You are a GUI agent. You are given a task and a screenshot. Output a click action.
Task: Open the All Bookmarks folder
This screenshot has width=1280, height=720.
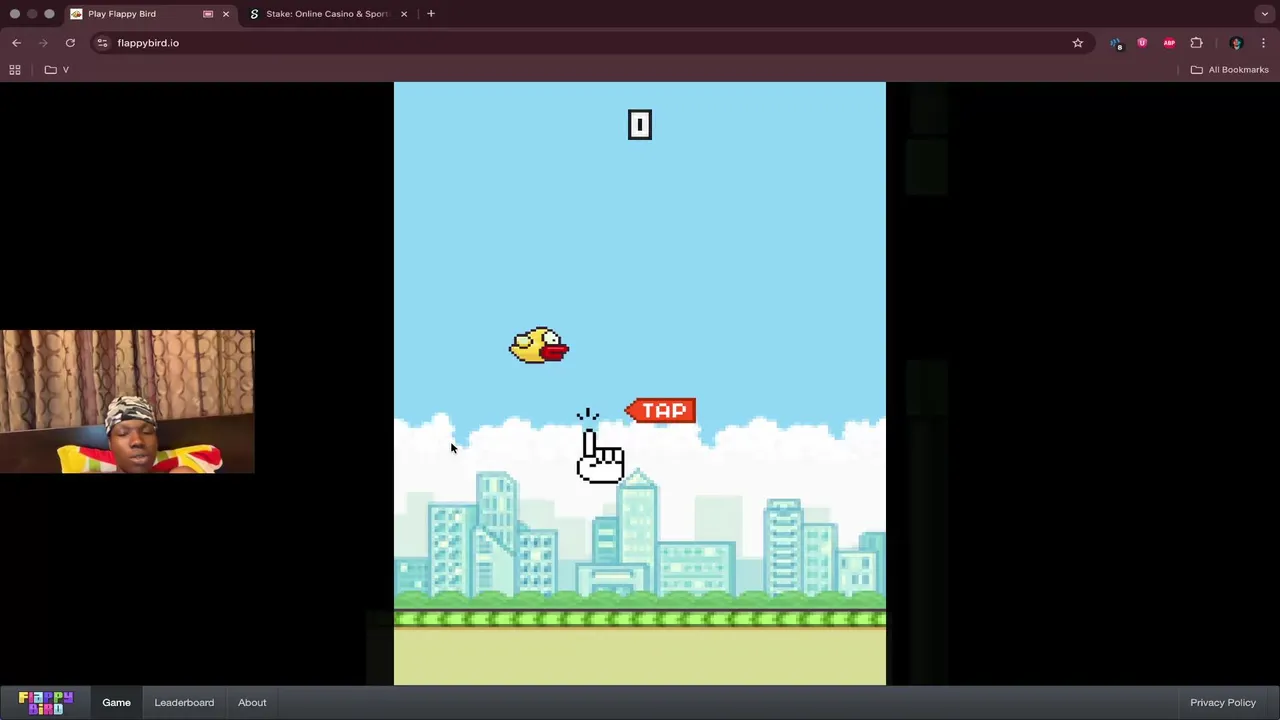click(1229, 70)
